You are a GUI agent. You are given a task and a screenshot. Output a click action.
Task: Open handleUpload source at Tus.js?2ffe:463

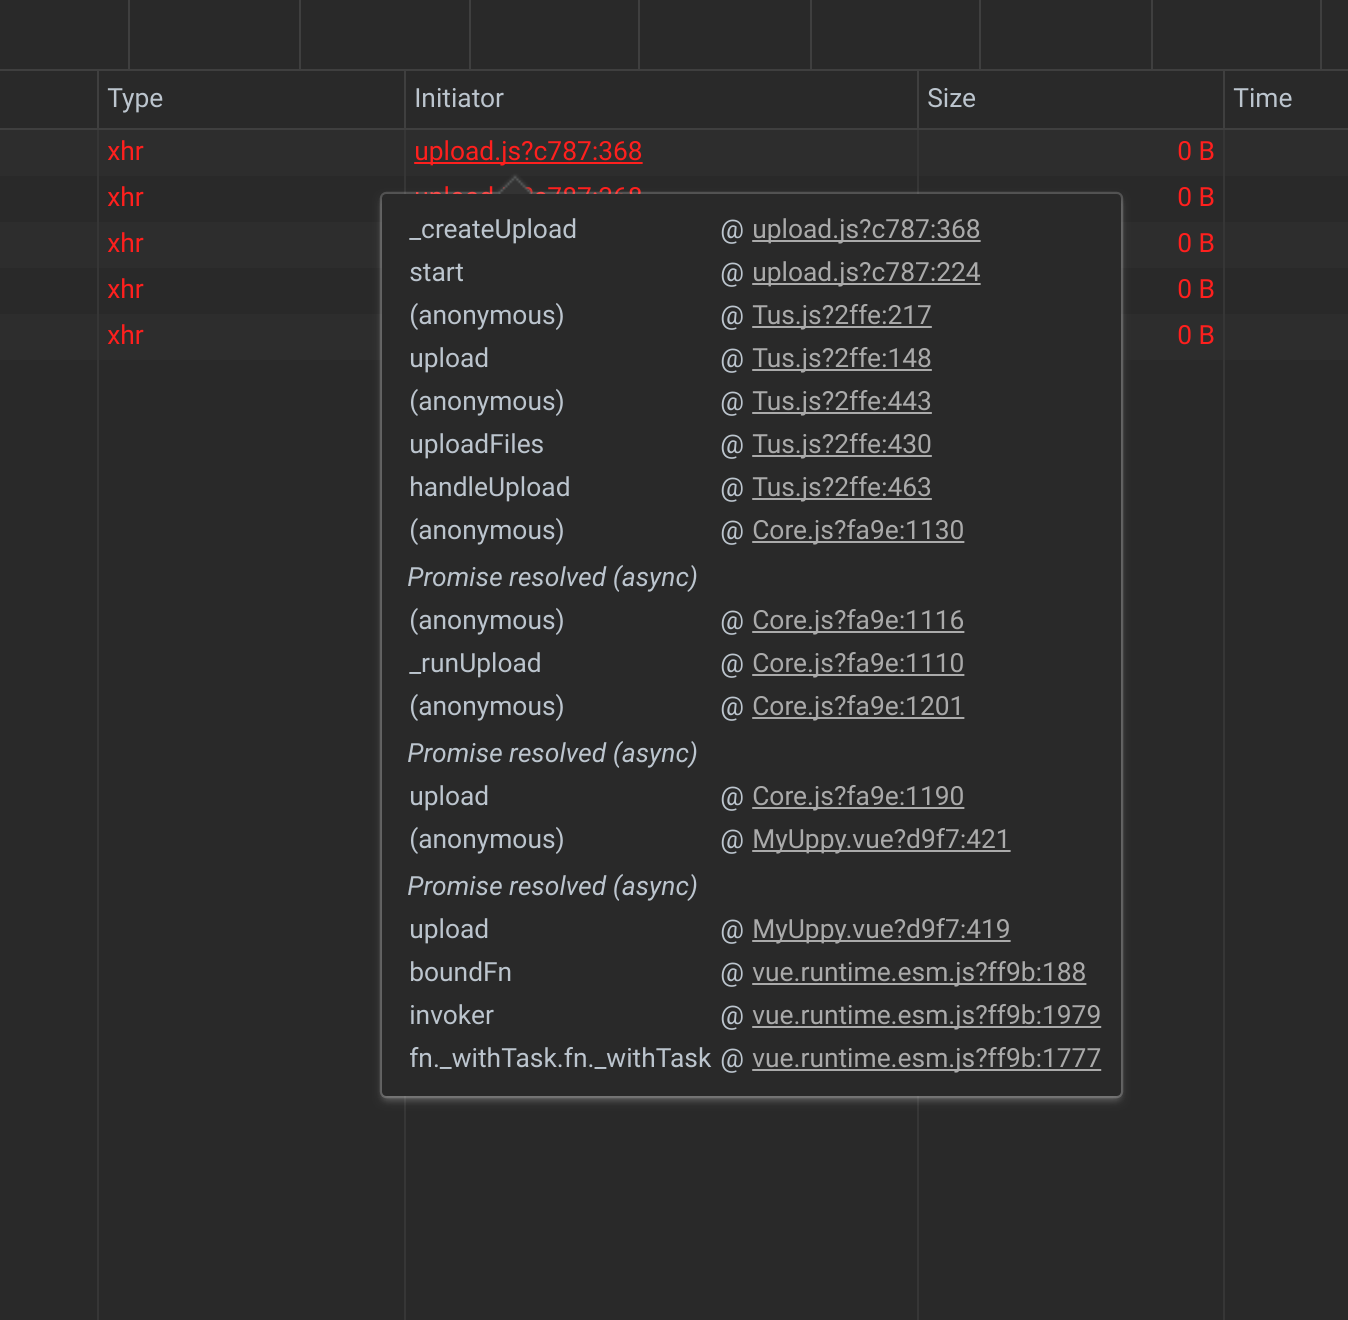tap(841, 487)
